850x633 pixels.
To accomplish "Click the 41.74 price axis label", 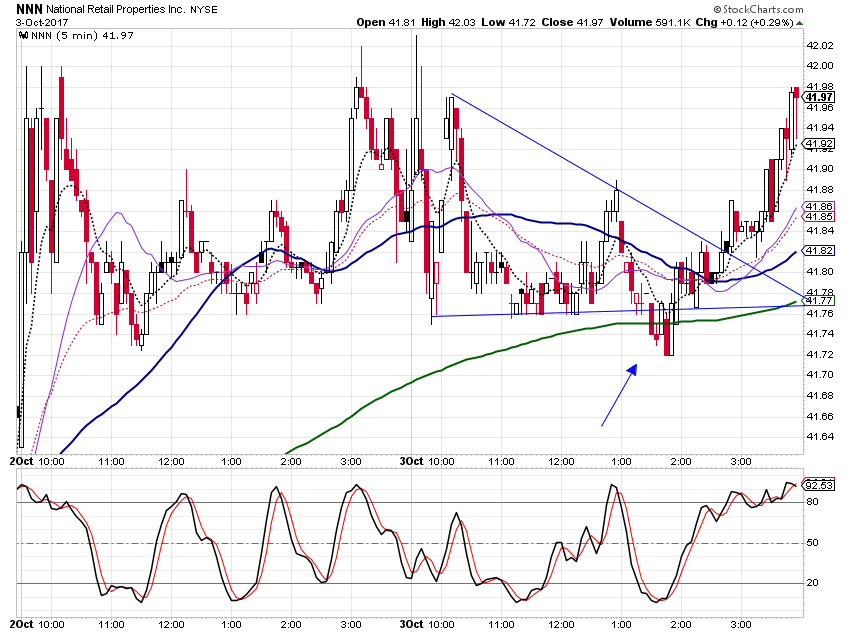I will click(820, 334).
